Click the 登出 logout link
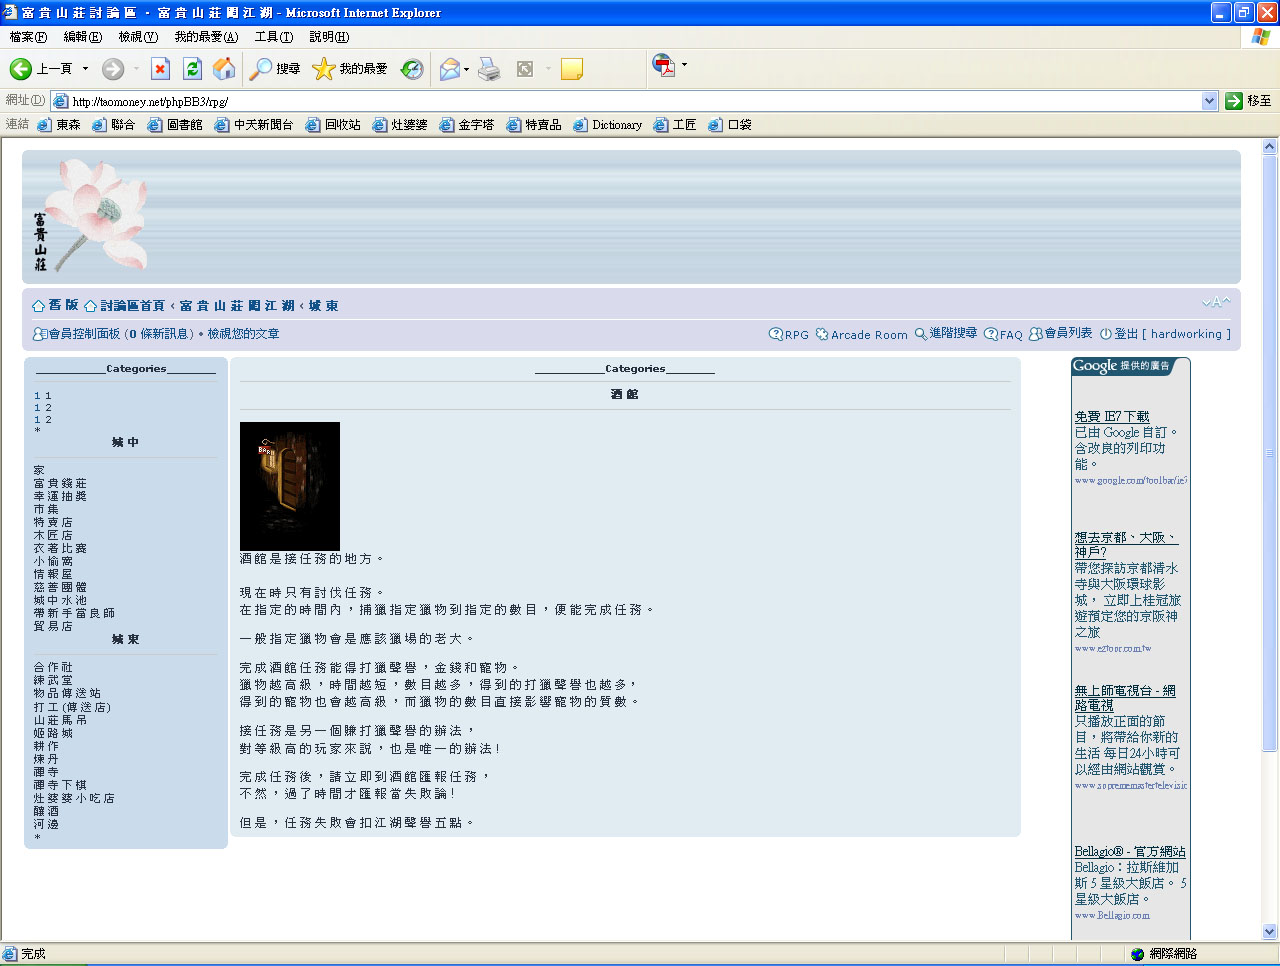The height and width of the screenshot is (966, 1280). point(1126,334)
